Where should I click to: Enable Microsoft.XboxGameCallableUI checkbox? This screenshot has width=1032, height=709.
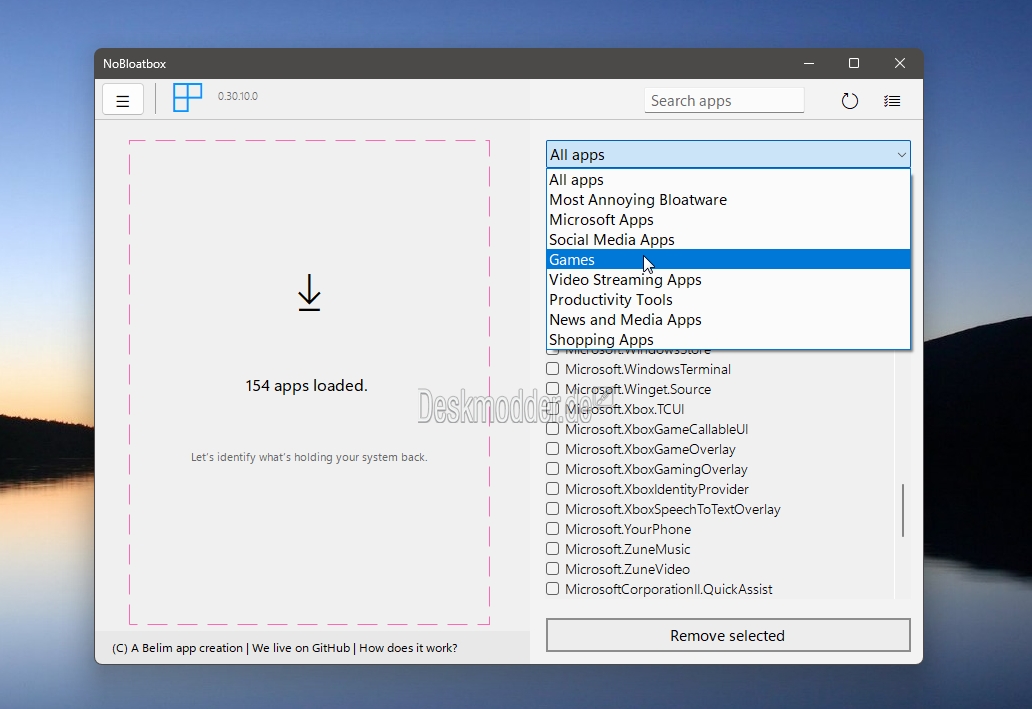point(553,429)
